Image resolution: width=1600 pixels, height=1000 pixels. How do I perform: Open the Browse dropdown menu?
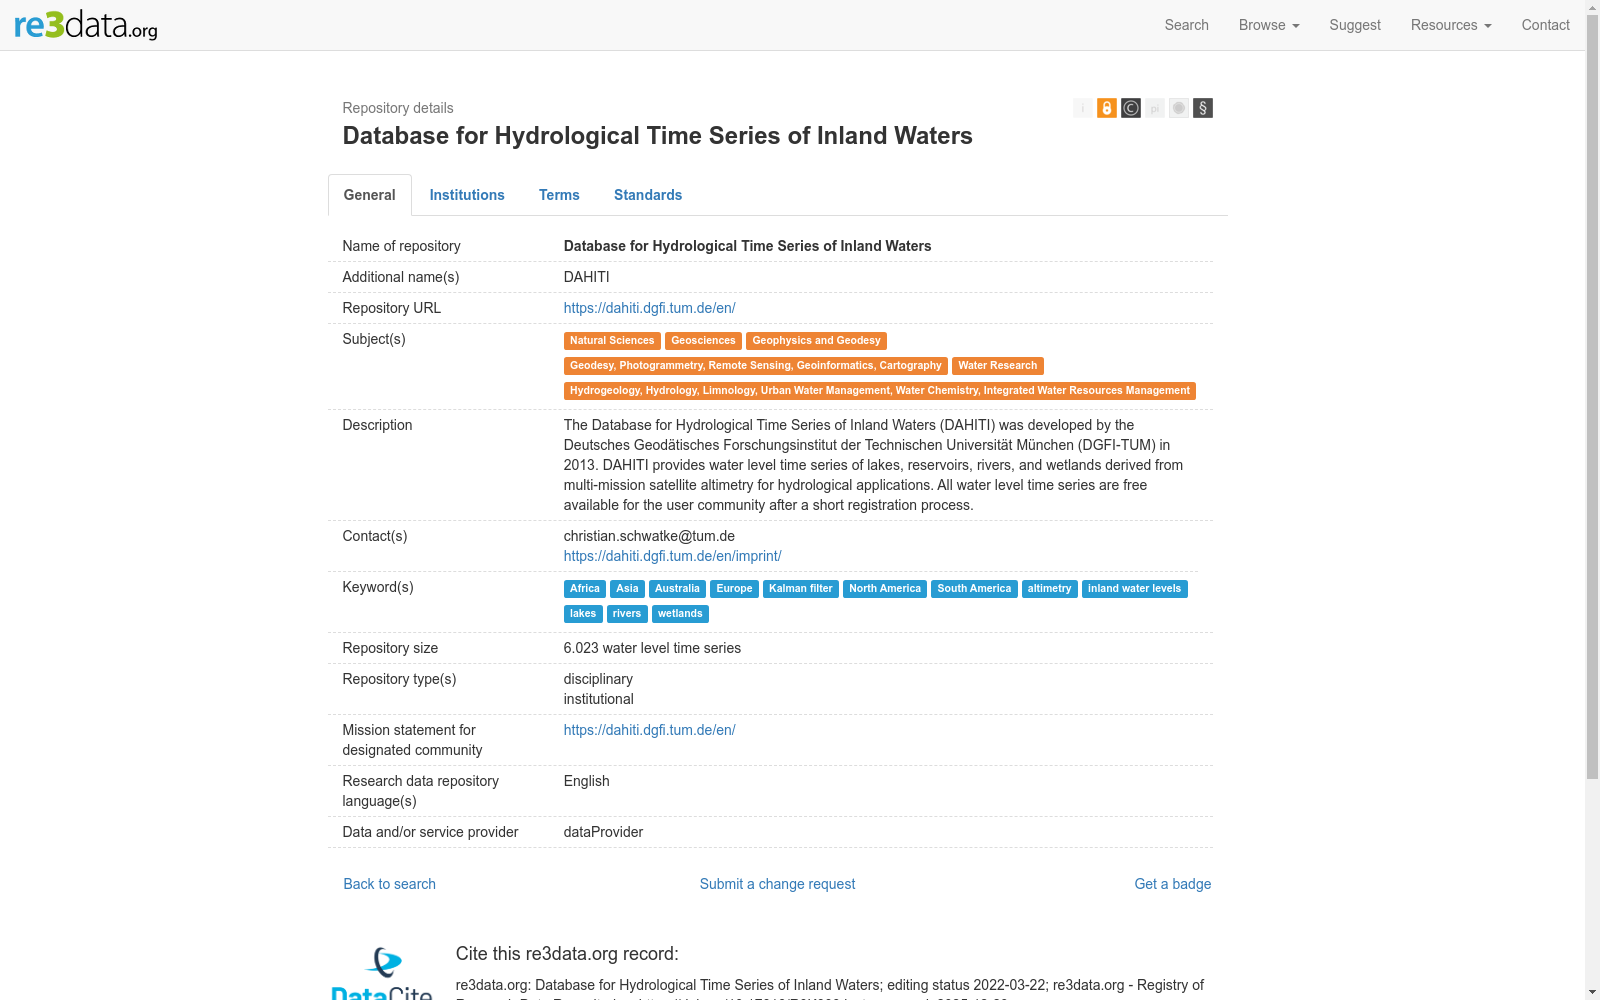1269,25
